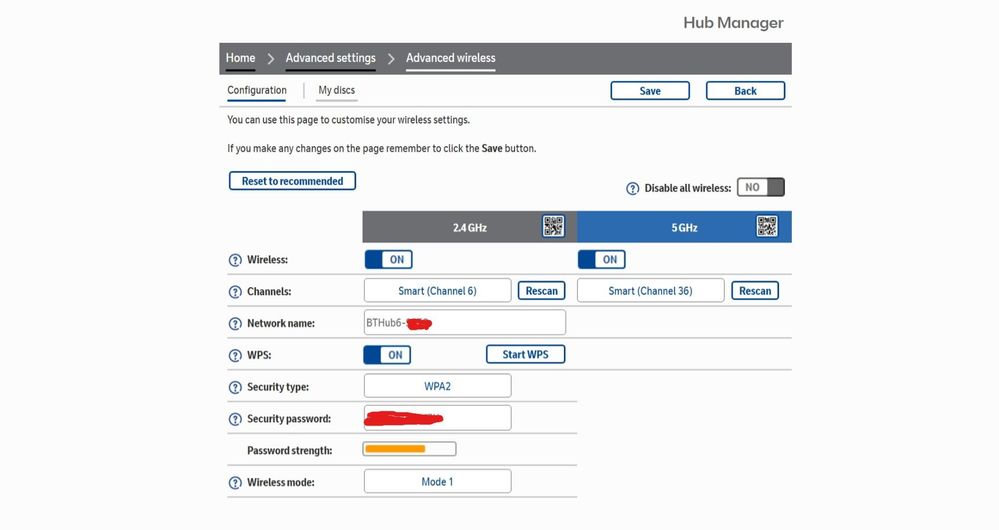Viewport: 999px width, 530px height.
Task: Click help icon beside Network name
Action: (235, 324)
